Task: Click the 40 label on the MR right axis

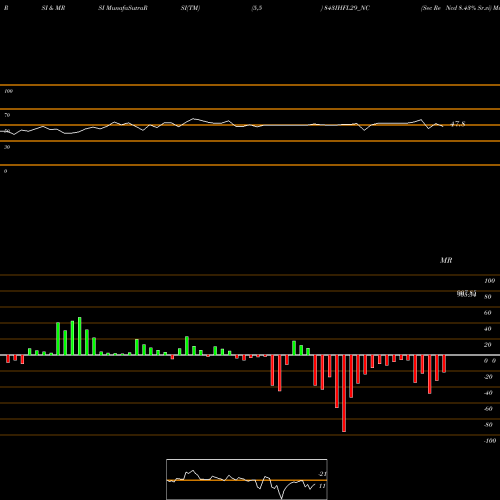Action: [487, 329]
